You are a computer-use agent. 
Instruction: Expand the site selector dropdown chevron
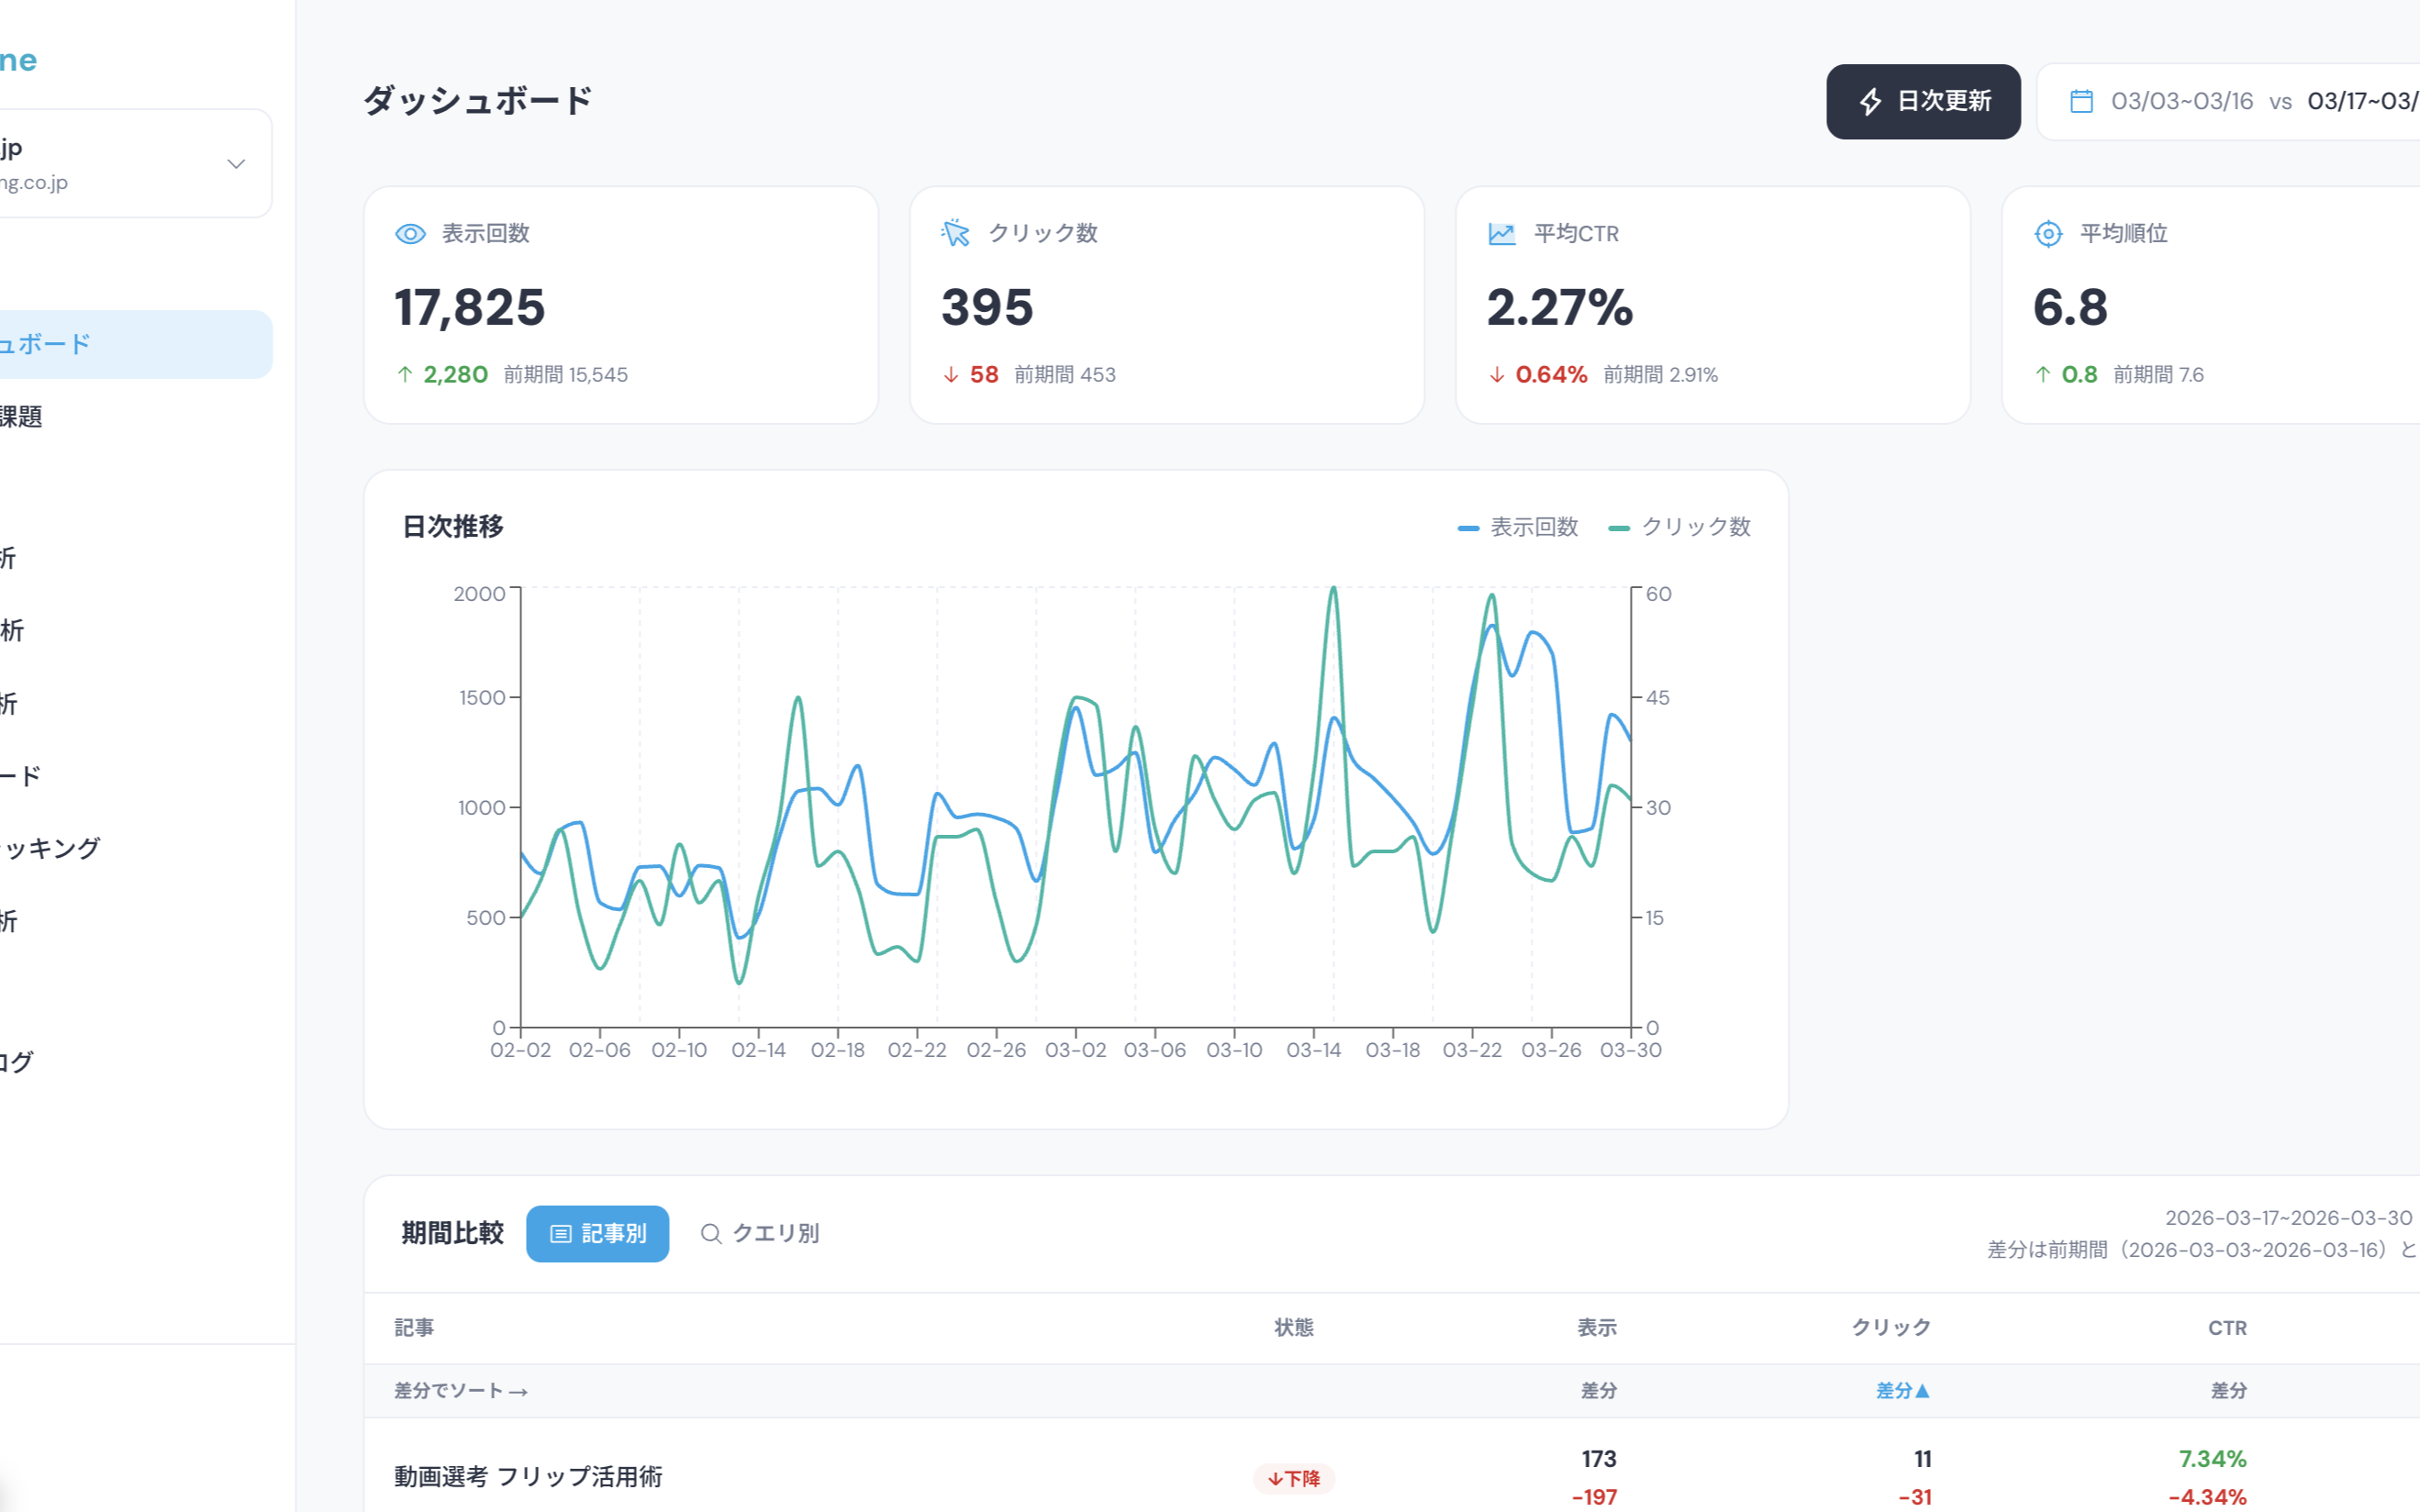(x=234, y=163)
